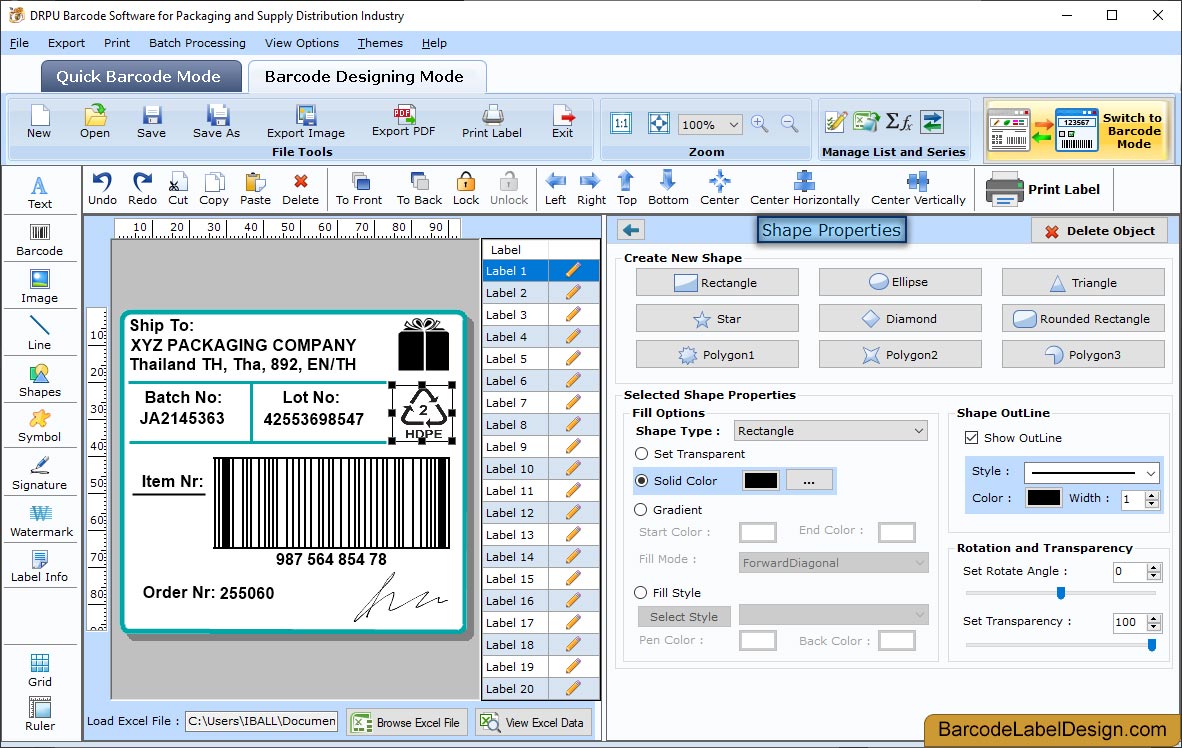Click the zoom in magnifier
This screenshot has width=1182, height=748.
tap(759, 124)
